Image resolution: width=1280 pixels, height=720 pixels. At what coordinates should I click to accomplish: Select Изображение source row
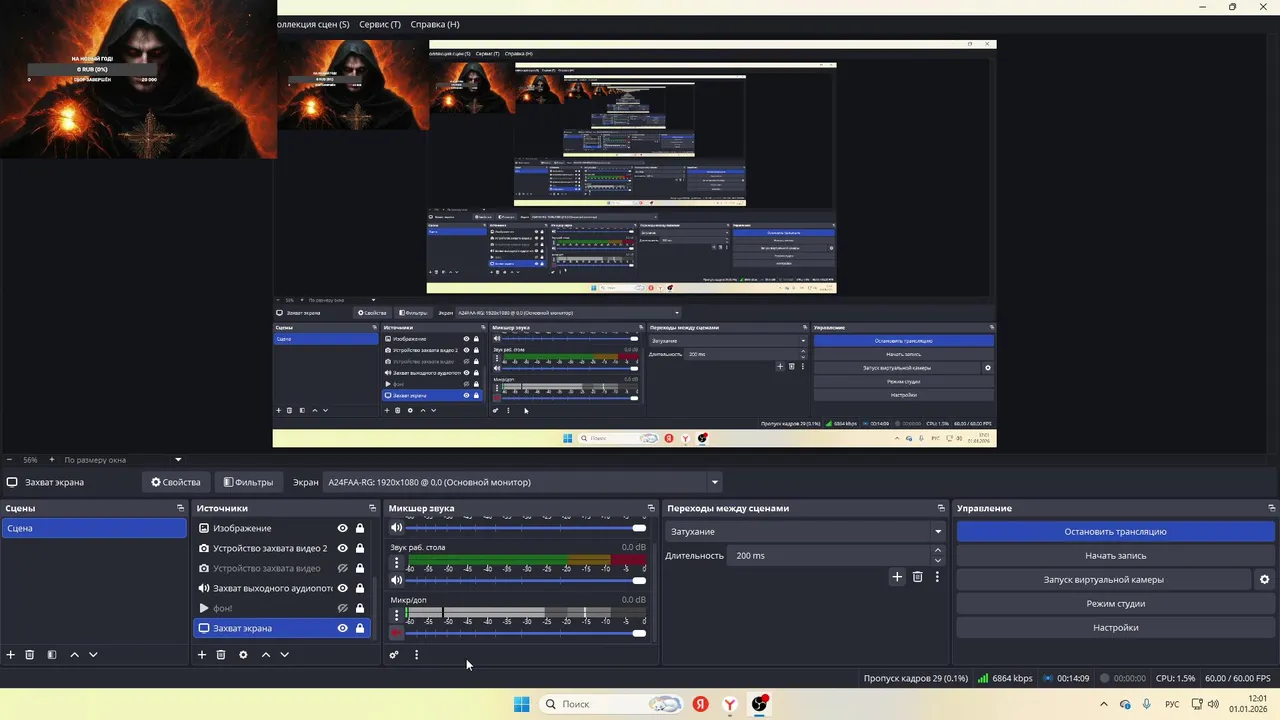tap(281, 528)
